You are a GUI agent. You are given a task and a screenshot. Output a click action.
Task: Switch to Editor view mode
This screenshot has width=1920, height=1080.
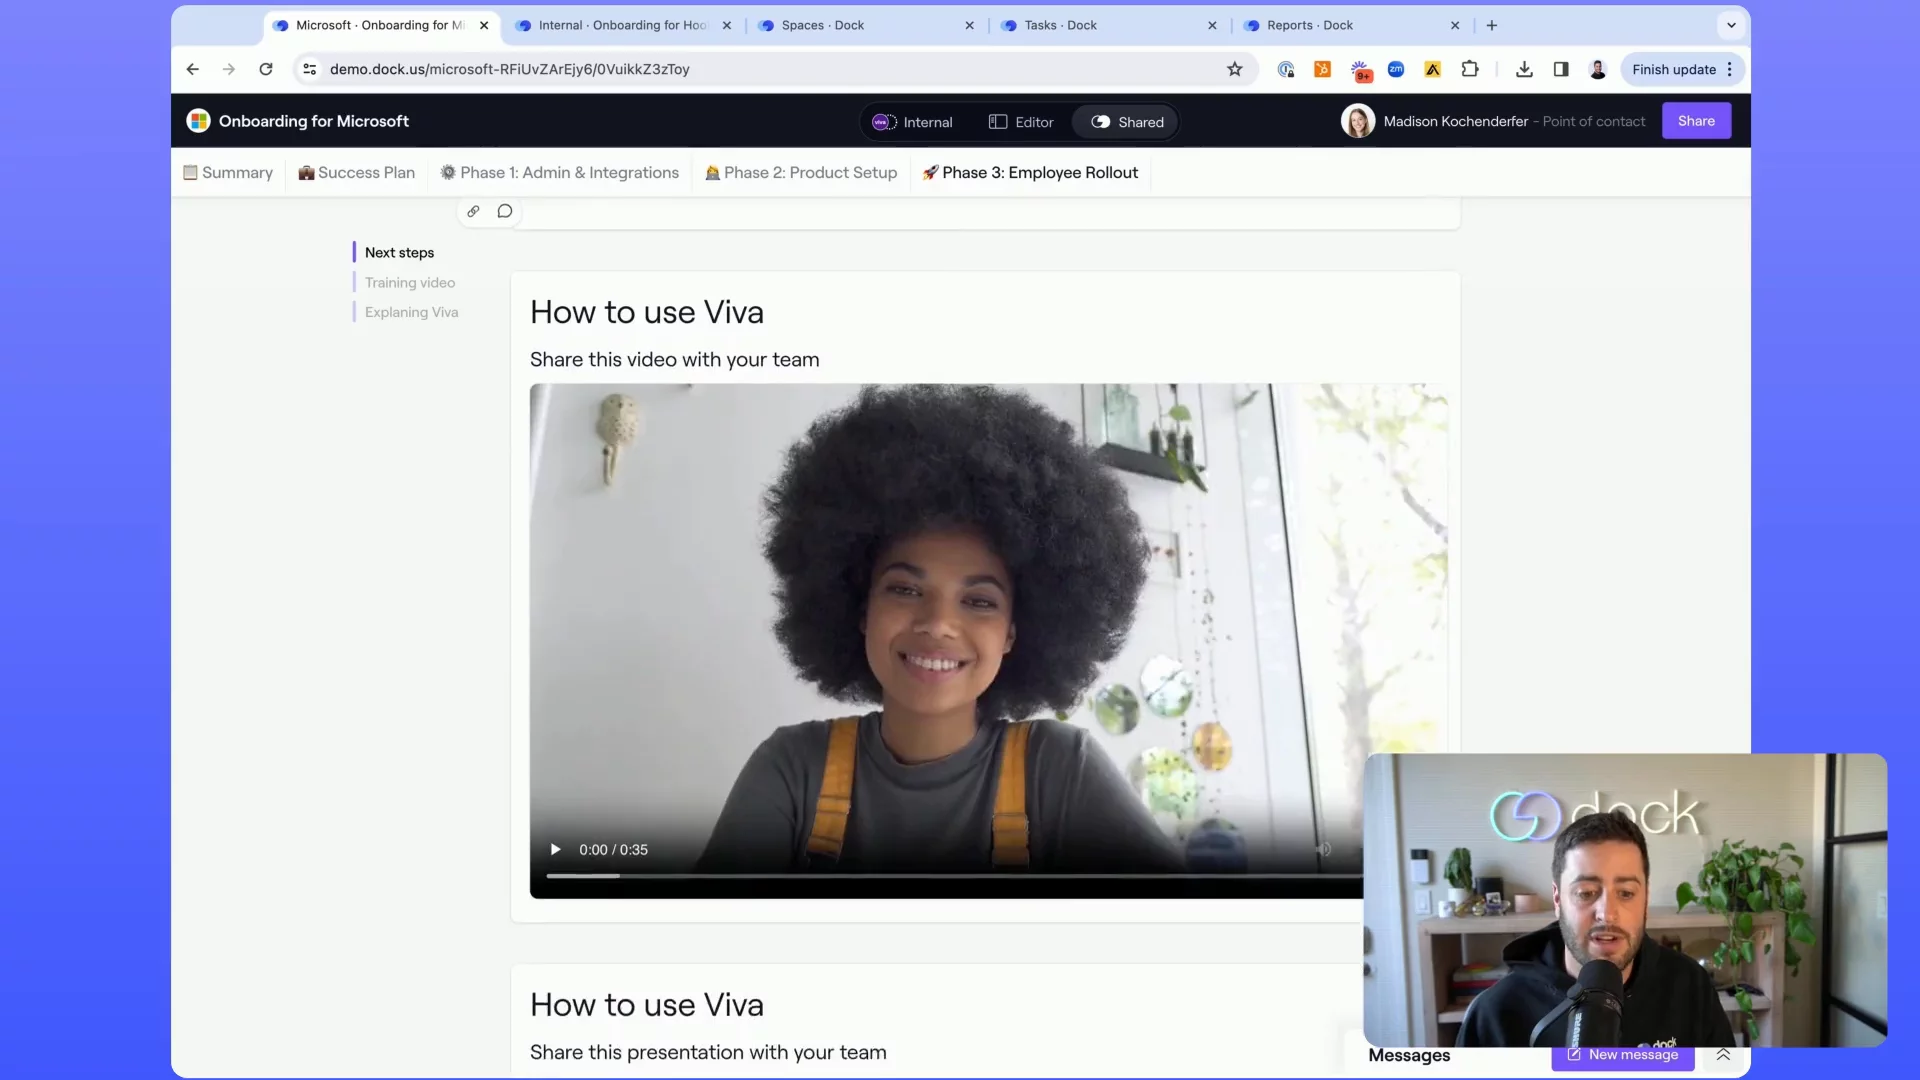click(x=1021, y=122)
